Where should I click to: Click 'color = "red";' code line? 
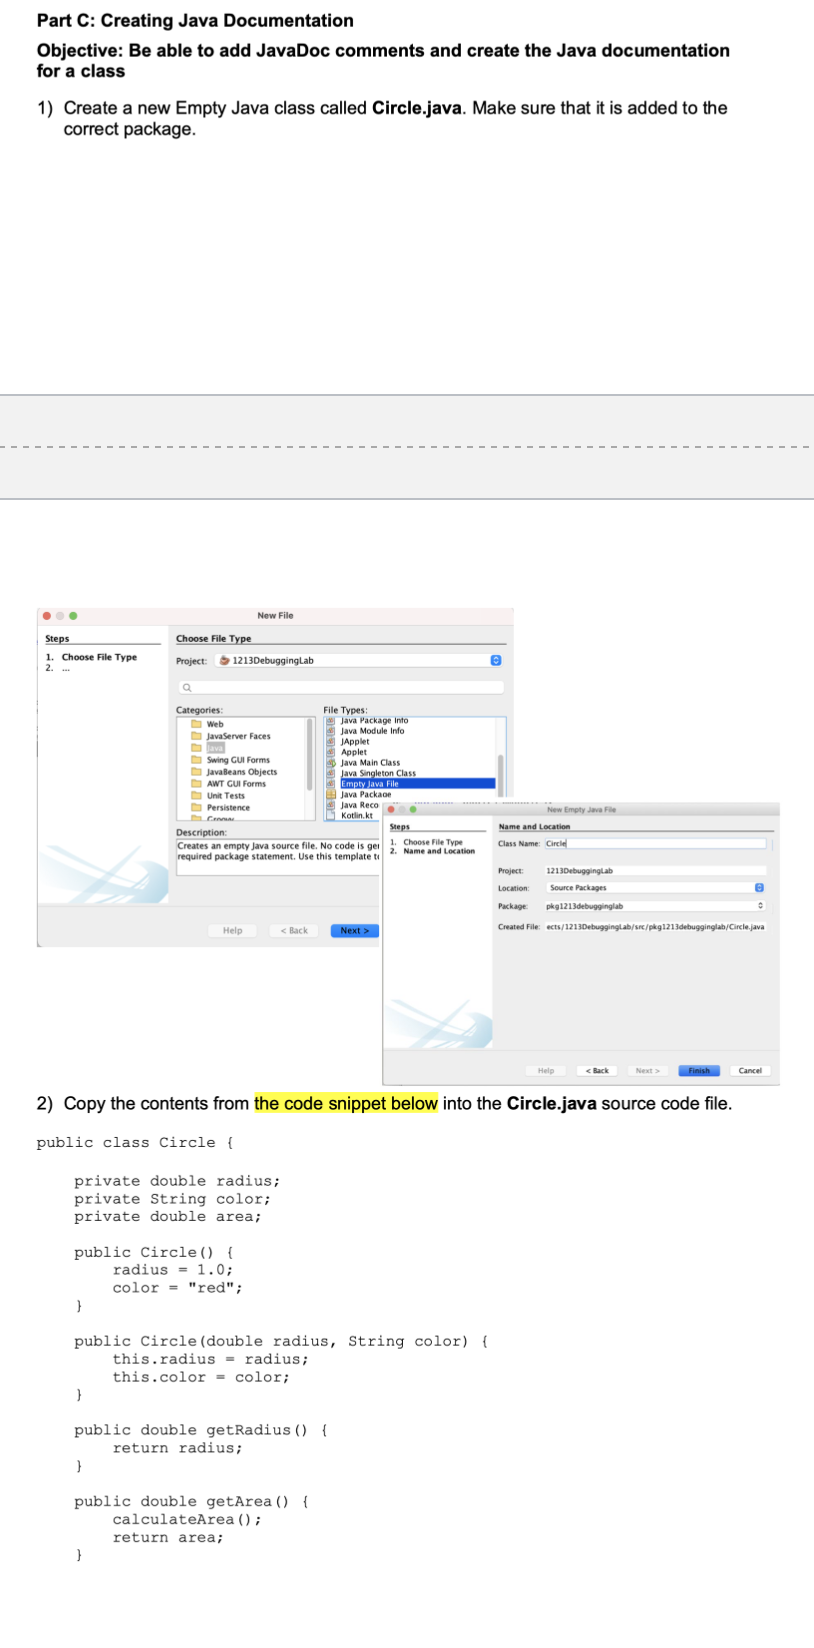177,1288
